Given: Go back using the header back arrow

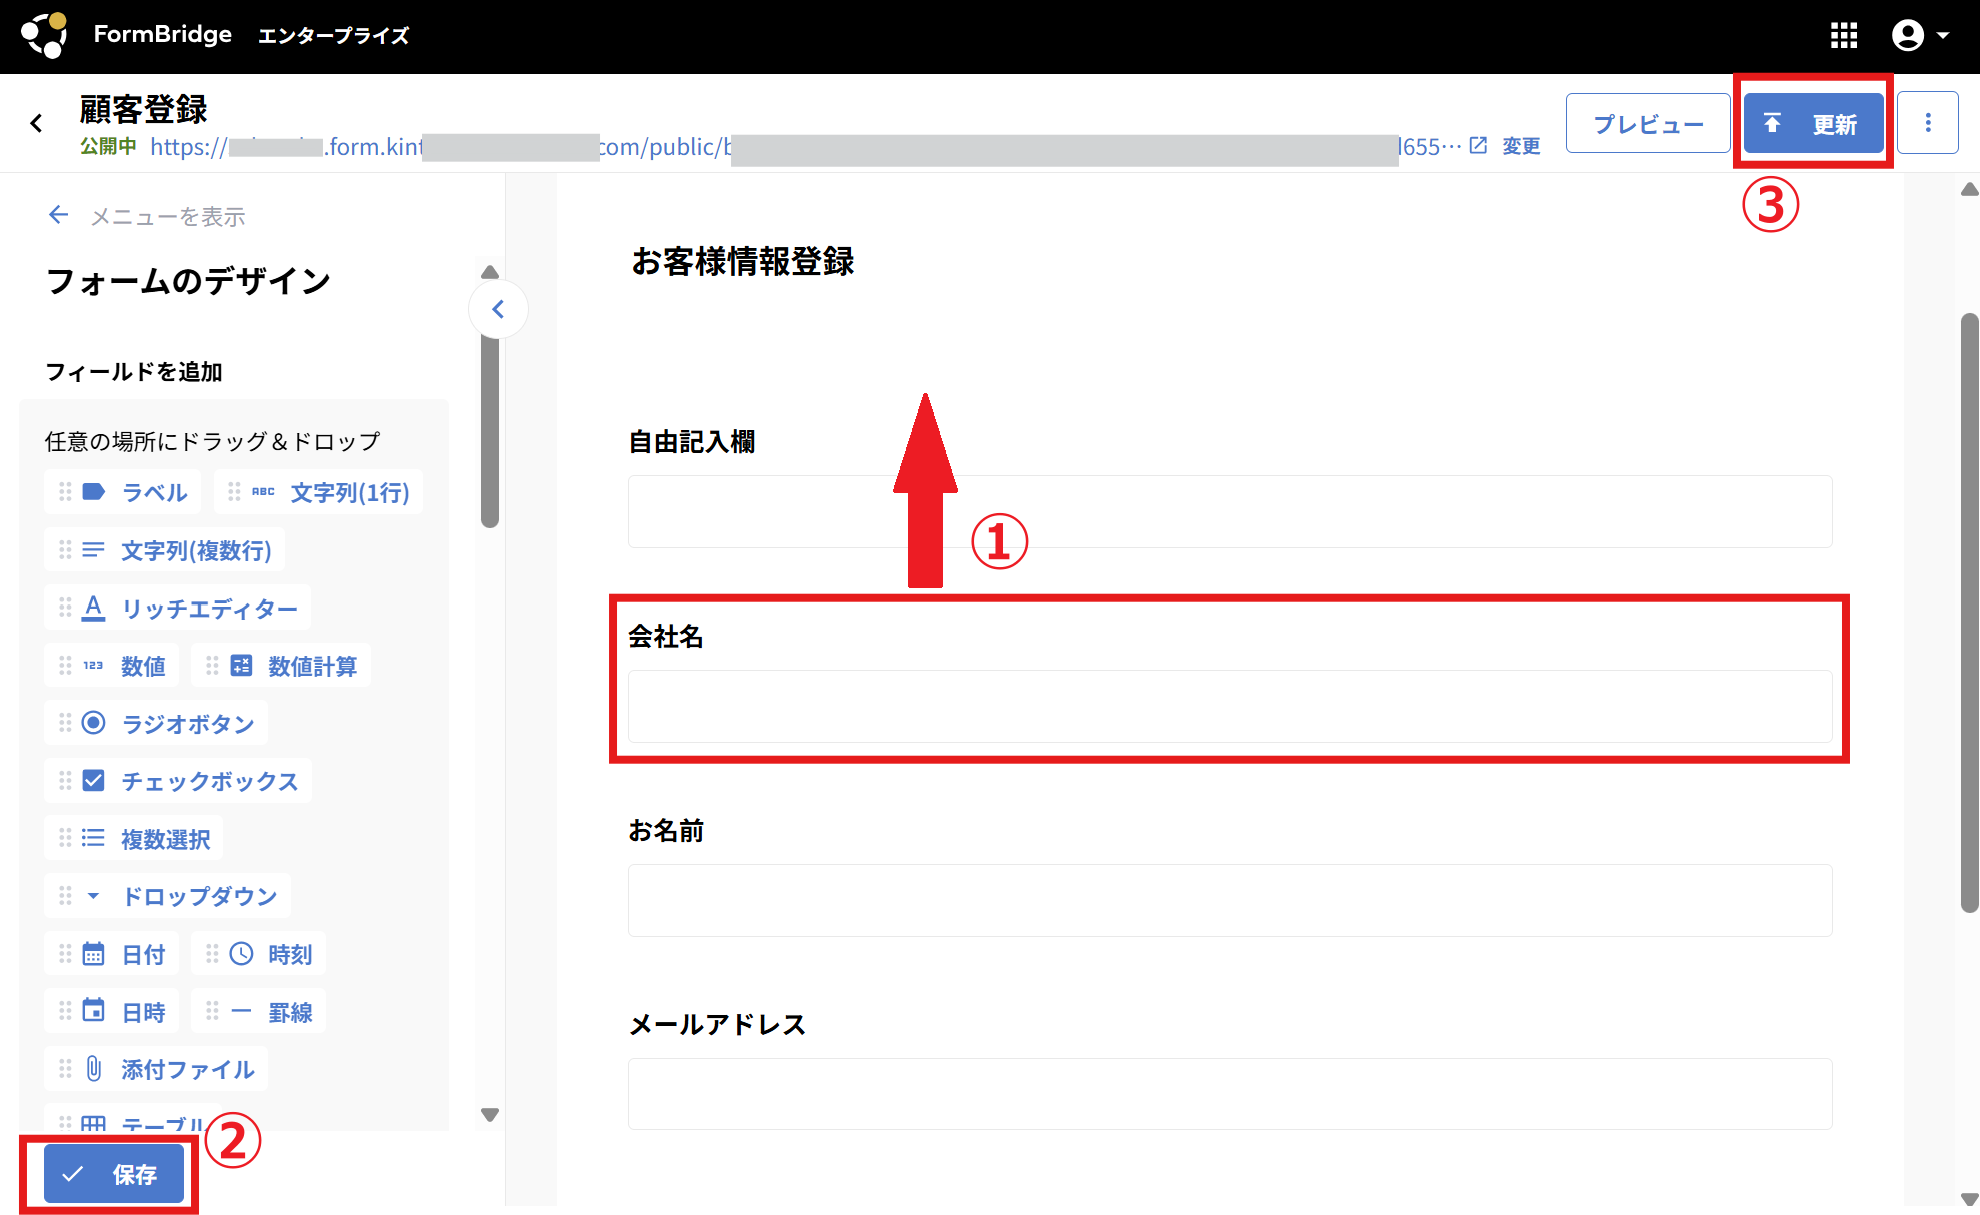Looking at the screenshot, I should (37, 123).
